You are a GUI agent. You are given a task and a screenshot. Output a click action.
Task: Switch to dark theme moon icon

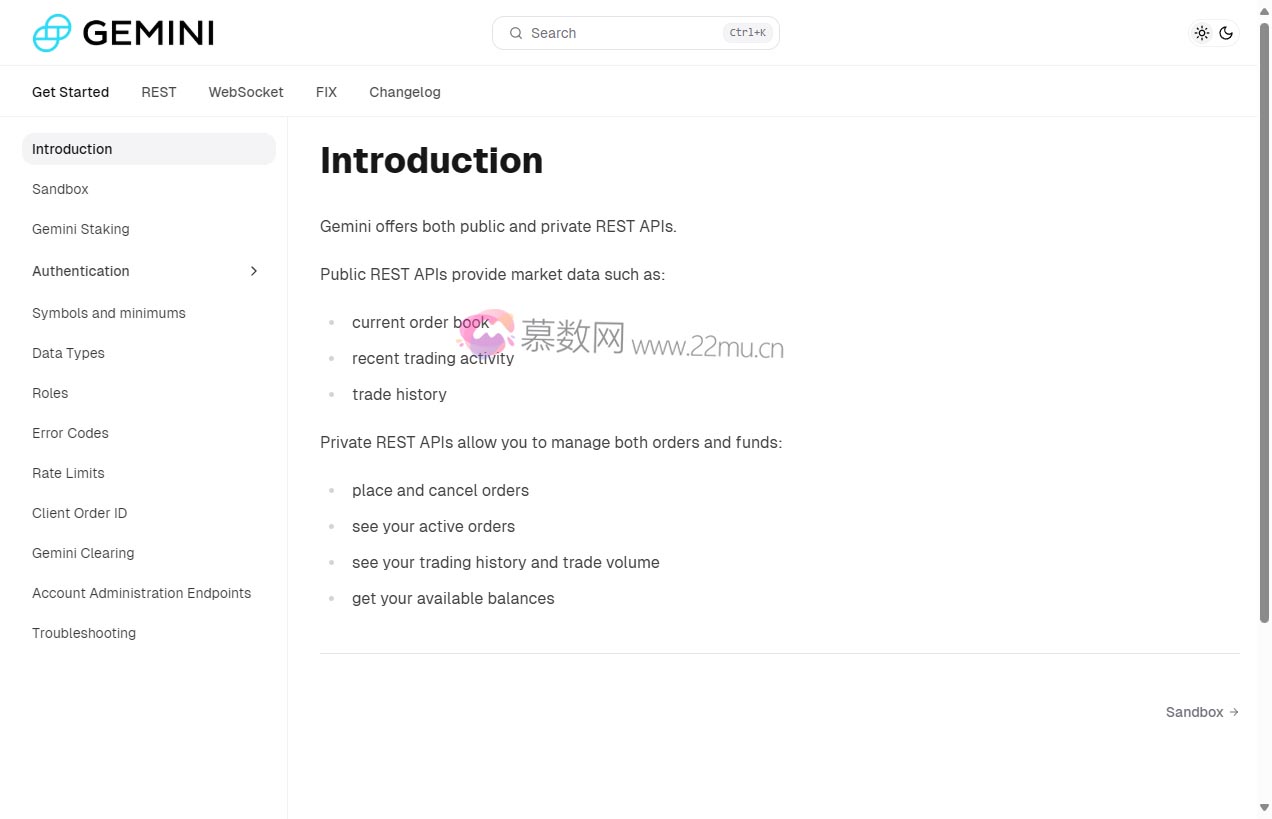(1226, 33)
